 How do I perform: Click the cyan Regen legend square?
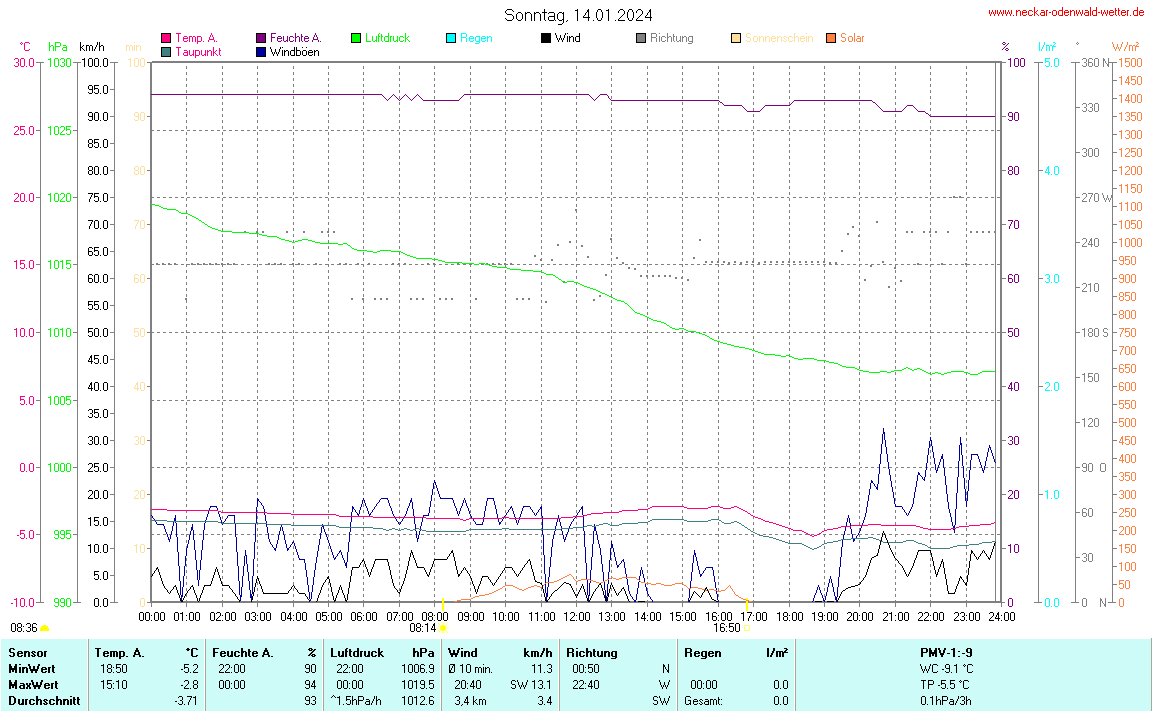(451, 38)
